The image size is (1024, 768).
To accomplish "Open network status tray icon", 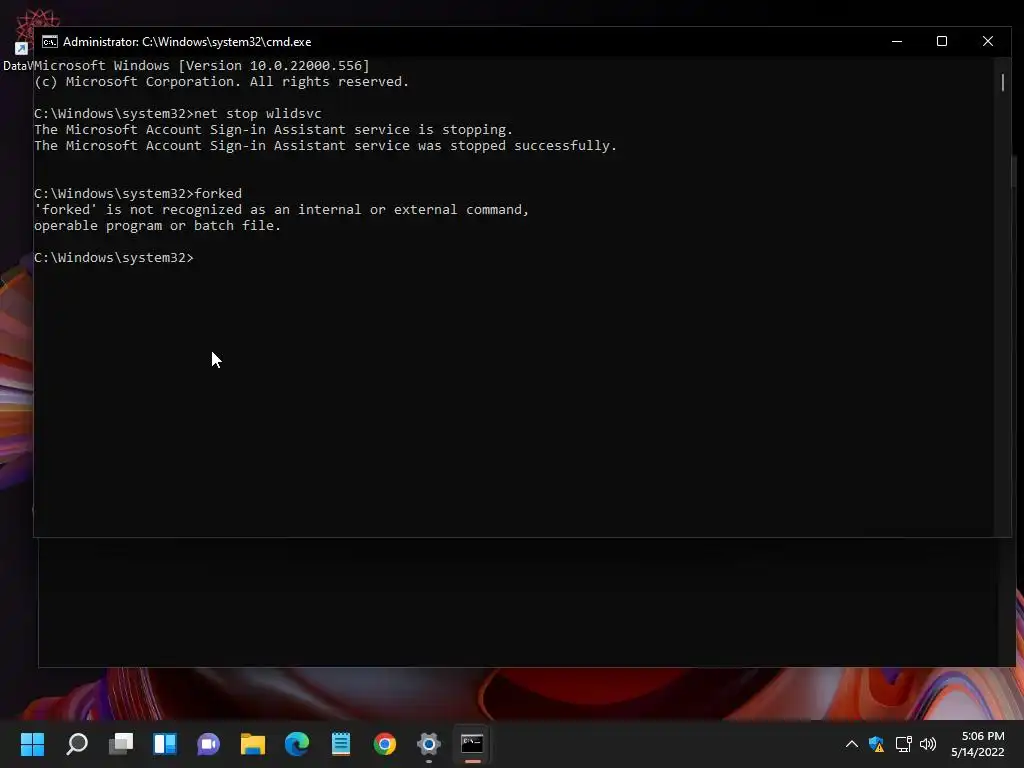I will point(903,744).
